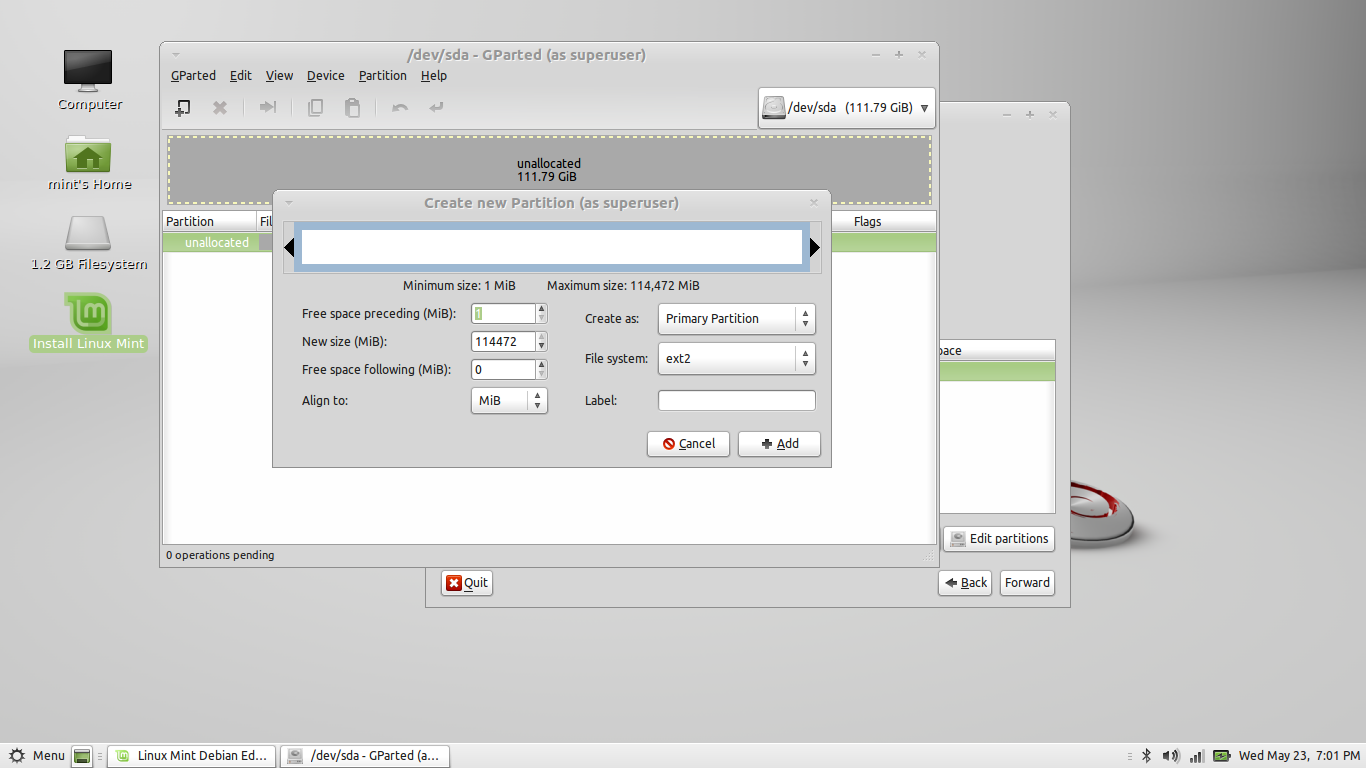
Task: Switch to Linux Mint Debian Ed... taskbar window
Action: click(x=191, y=756)
